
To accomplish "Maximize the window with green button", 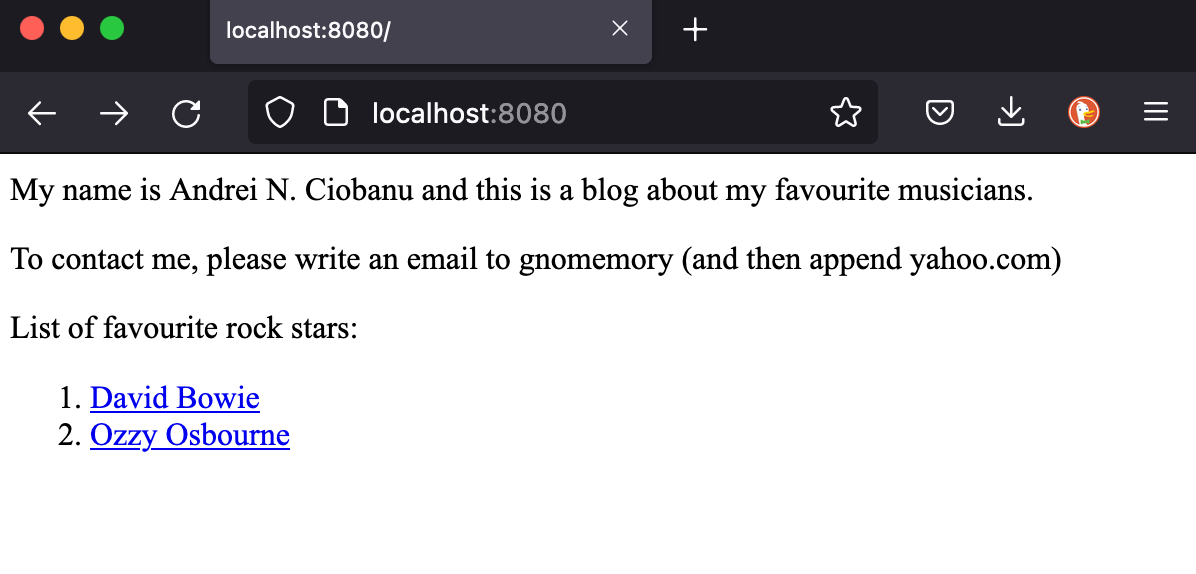I will pyautogui.click(x=112, y=29).
